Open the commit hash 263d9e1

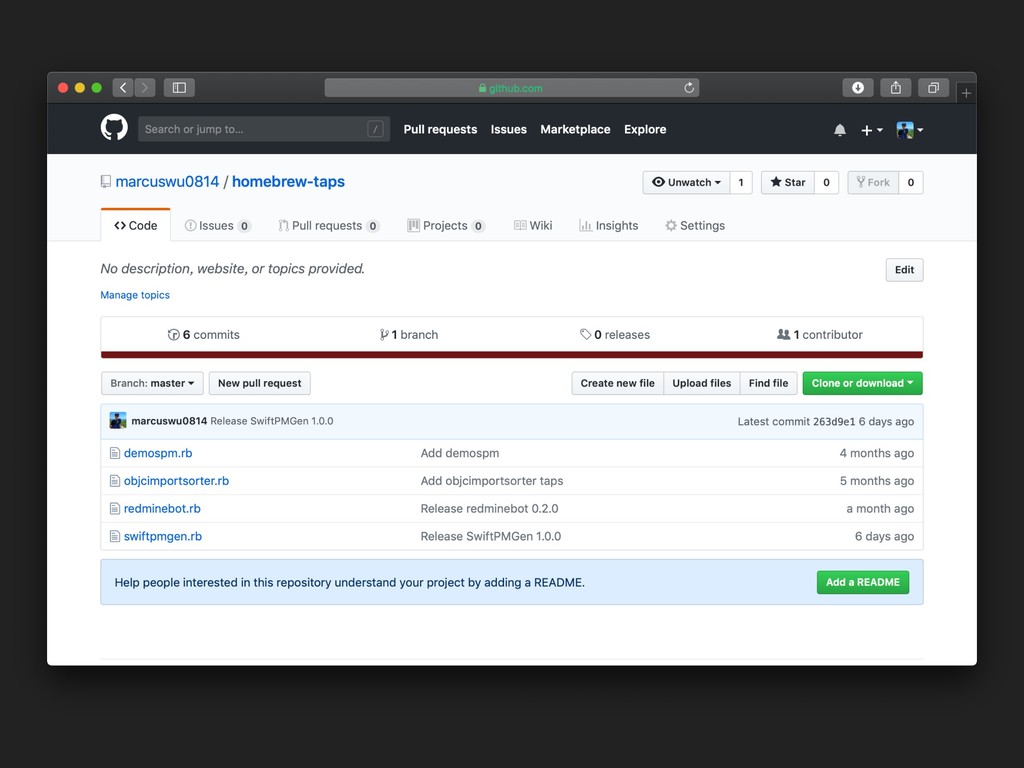click(834, 422)
